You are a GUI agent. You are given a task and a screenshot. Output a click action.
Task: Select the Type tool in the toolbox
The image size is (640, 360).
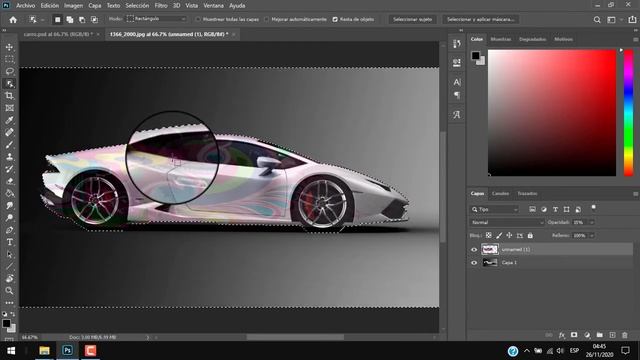[x=9, y=242]
